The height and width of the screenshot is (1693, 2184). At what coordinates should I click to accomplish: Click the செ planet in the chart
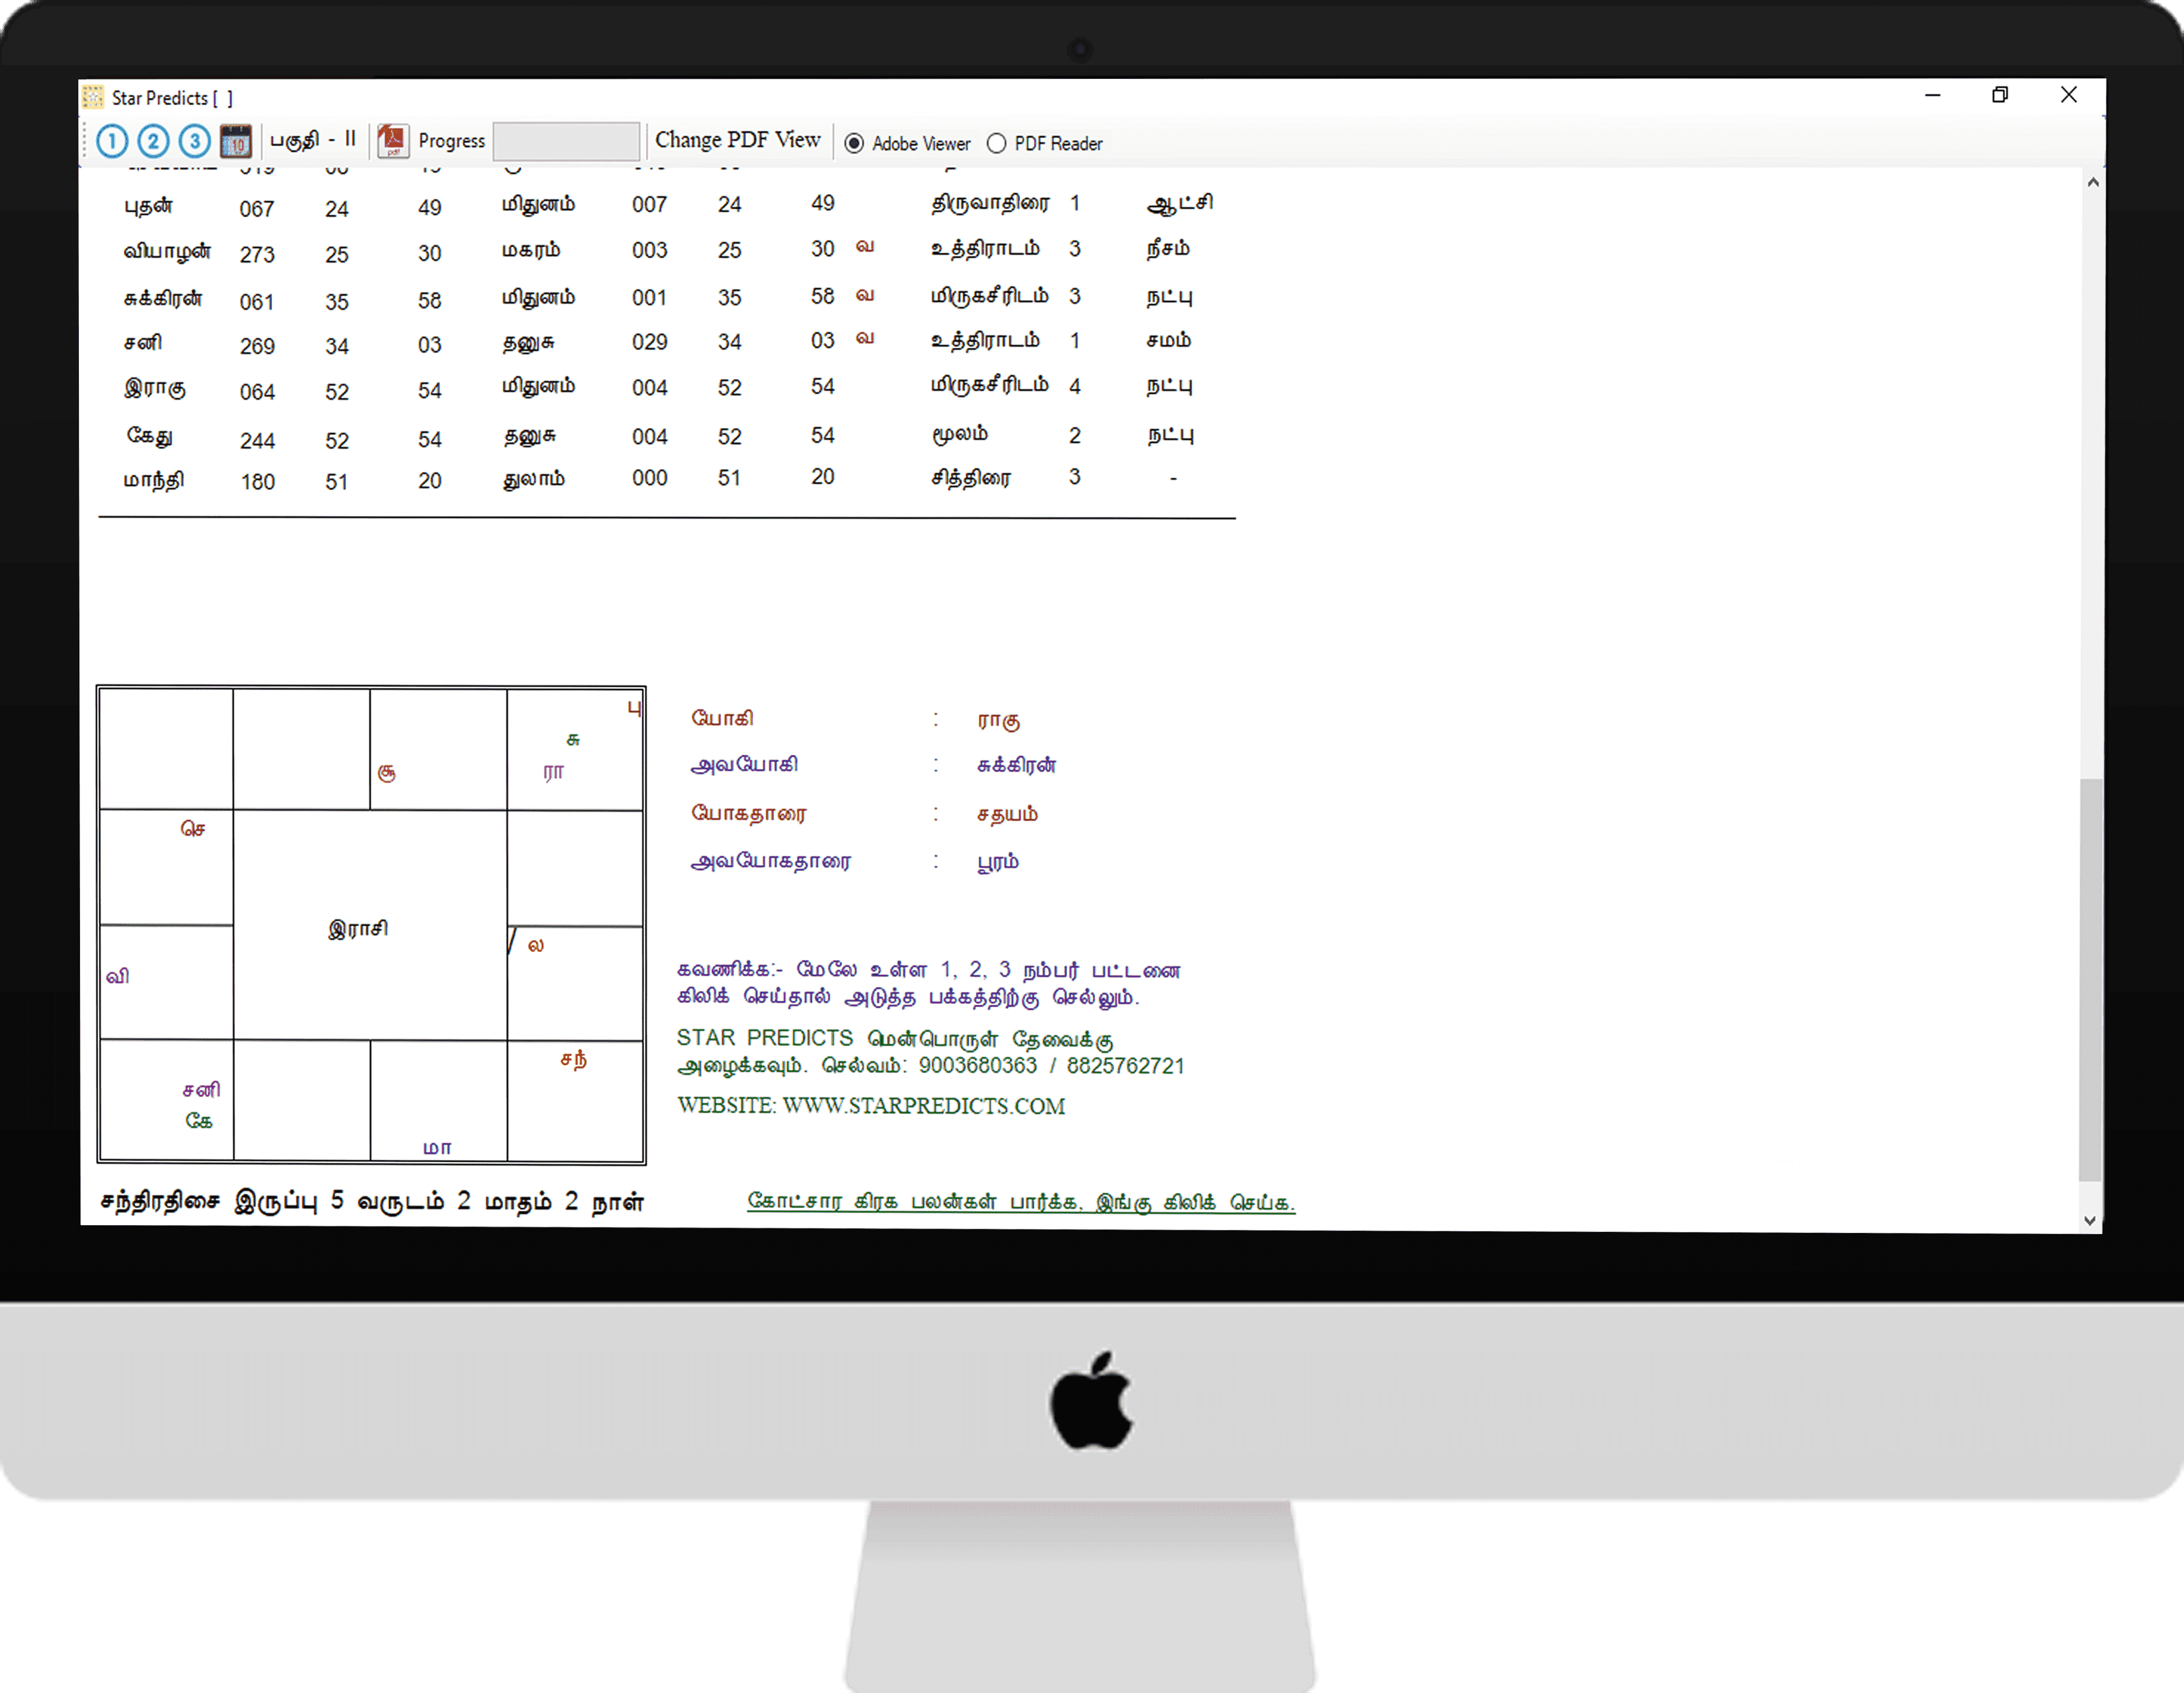click(x=193, y=829)
